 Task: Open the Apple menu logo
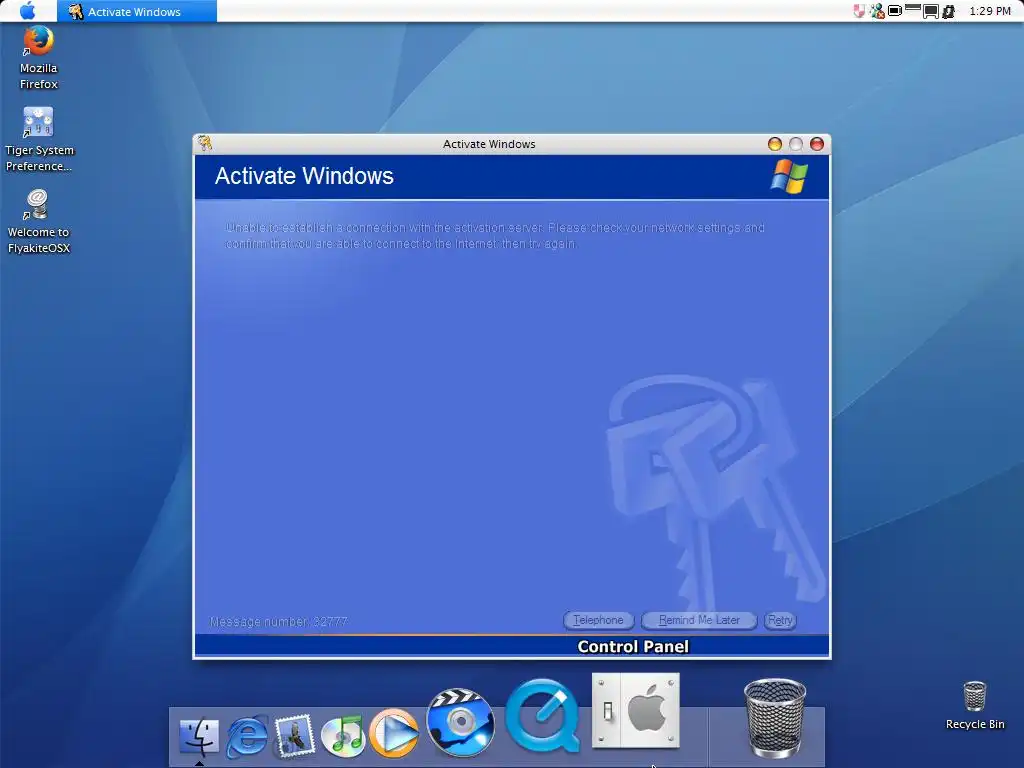[27, 11]
